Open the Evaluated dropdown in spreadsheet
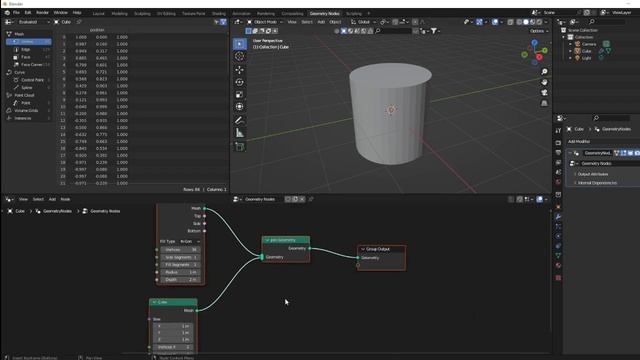The image size is (640, 360). 33,22
